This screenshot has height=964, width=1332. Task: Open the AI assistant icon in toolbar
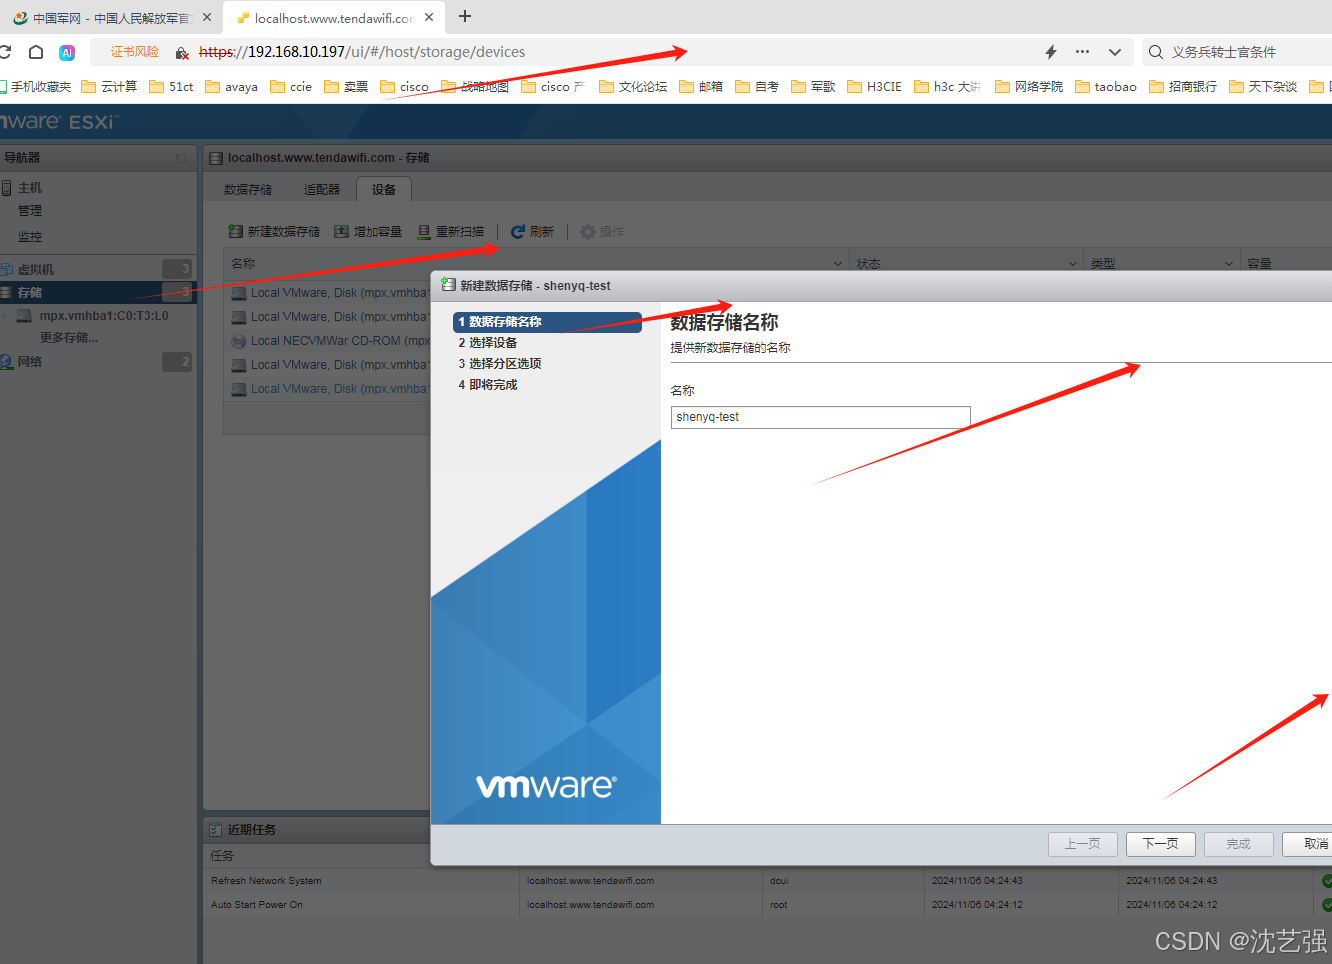pyautogui.click(x=67, y=52)
